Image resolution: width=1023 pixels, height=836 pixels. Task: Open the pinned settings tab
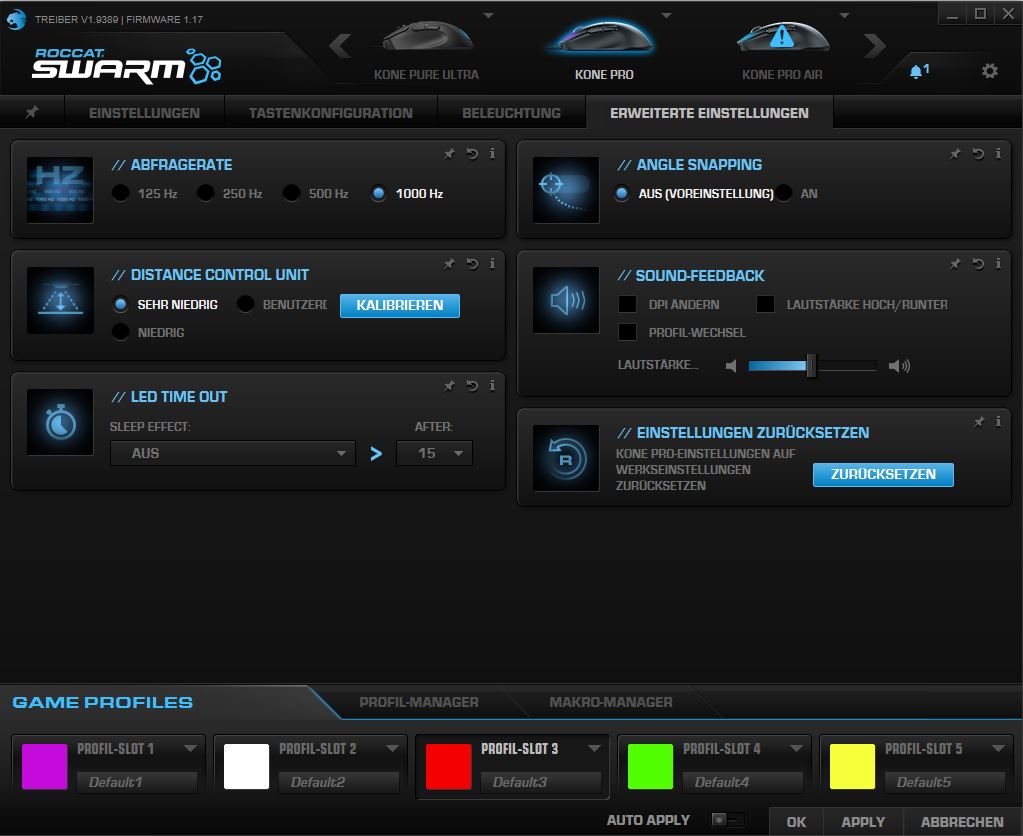pyautogui.click(x=31, y=112)
